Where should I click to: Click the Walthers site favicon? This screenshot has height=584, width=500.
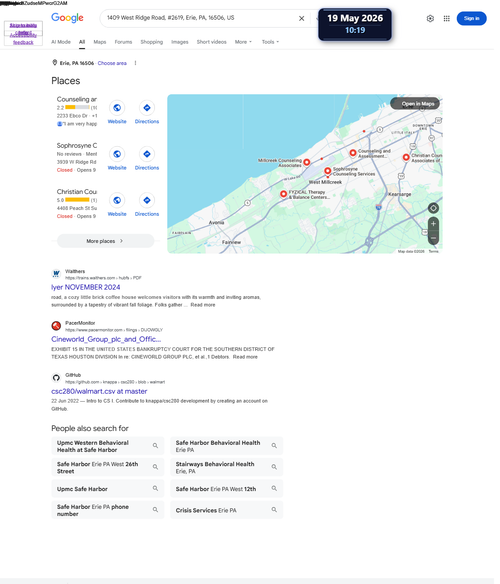click(x=56, y=274)
